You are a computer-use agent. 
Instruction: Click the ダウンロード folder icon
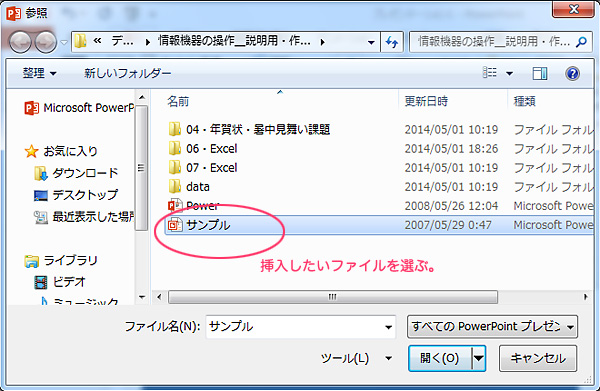41,173
